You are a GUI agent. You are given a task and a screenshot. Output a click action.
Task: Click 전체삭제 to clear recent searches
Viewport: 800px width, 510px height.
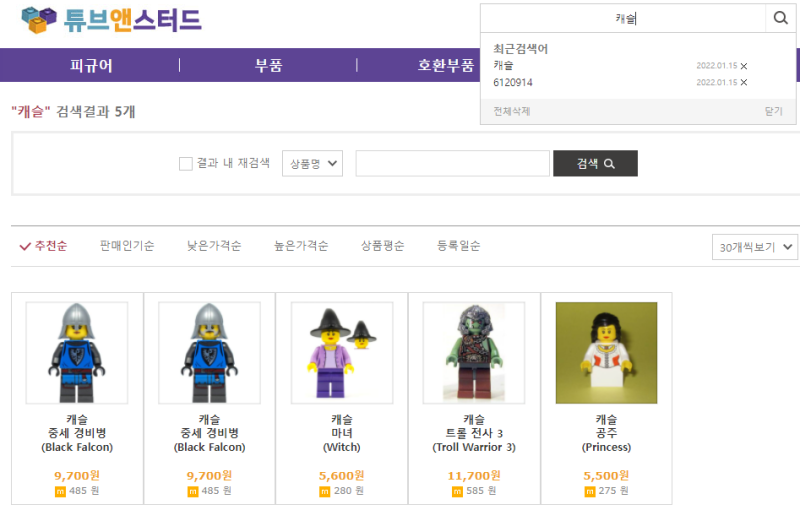pyautogui.click(x=512, y=111)
